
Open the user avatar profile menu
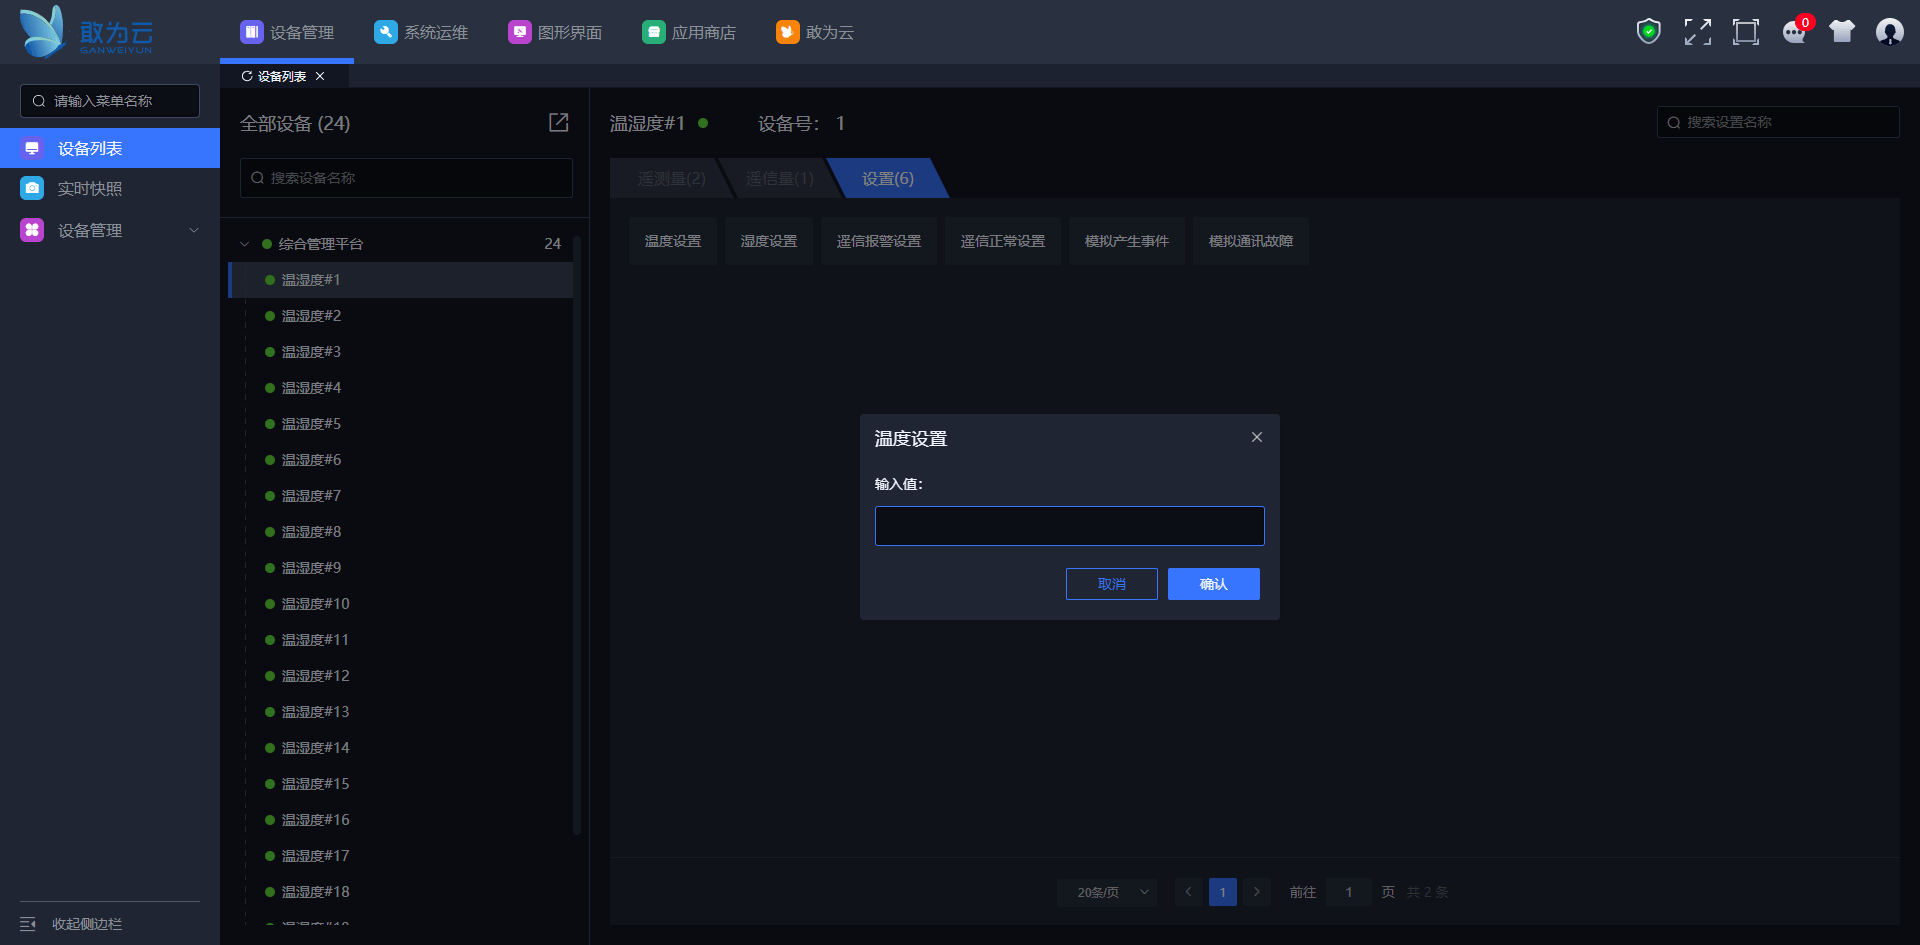[1889, 32]
